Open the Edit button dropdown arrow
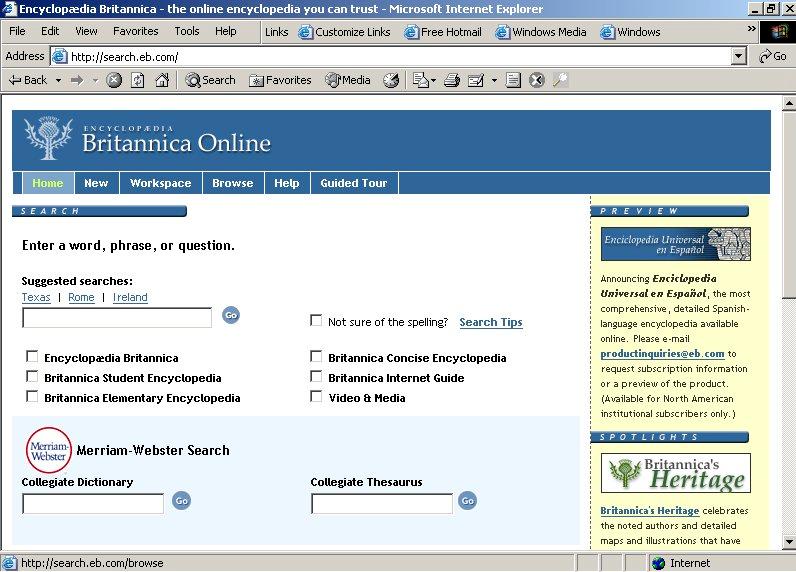The height and width of the screenshot is (572, 796). click(x=494, y=80)
